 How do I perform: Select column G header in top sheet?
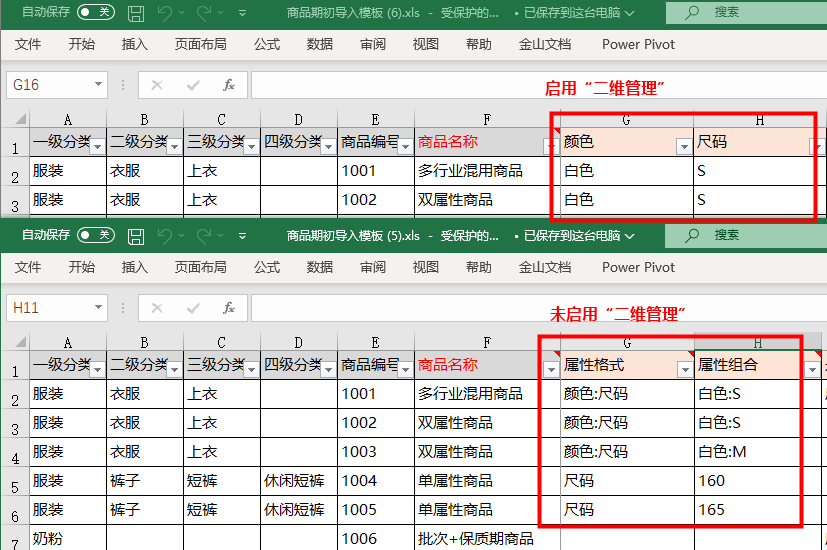(x=627, y=120)
